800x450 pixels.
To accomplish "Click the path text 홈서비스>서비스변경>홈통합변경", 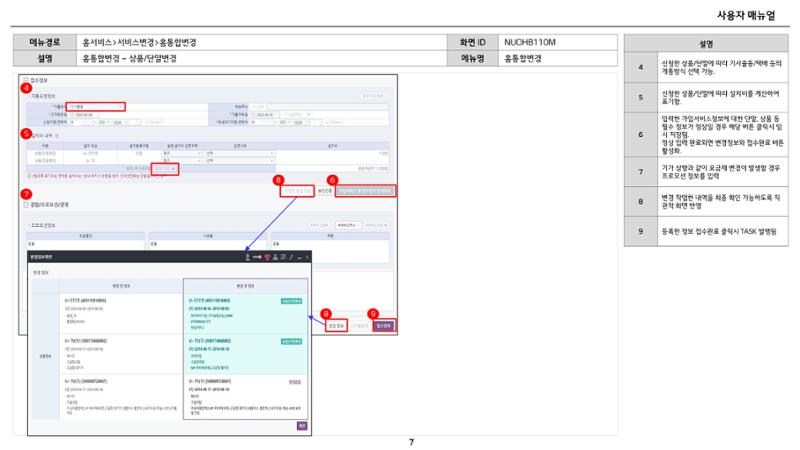I will (x=139, y=42).
